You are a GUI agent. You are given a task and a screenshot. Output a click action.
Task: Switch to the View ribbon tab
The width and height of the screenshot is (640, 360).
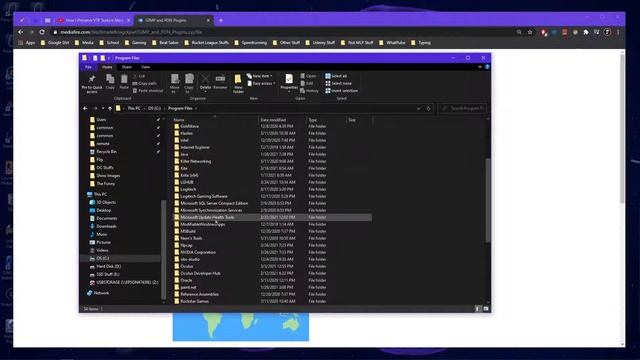click(x=145, y=67)
